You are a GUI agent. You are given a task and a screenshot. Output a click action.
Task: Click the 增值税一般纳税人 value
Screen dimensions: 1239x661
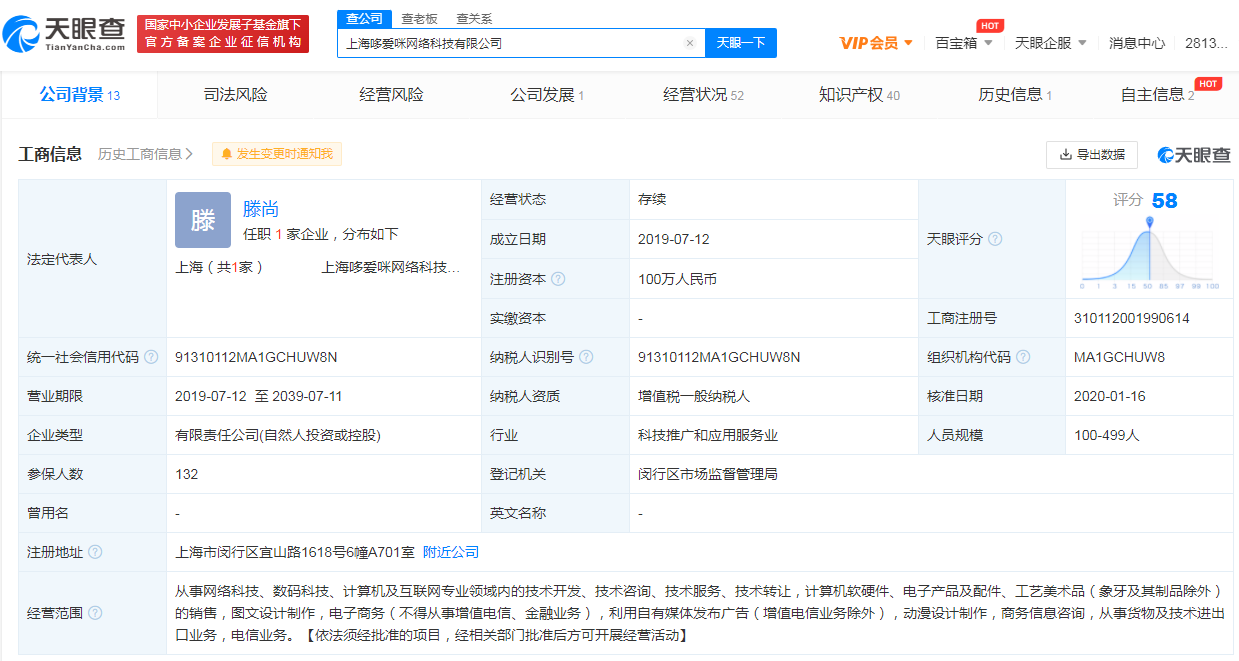click(x=694, y=396)
